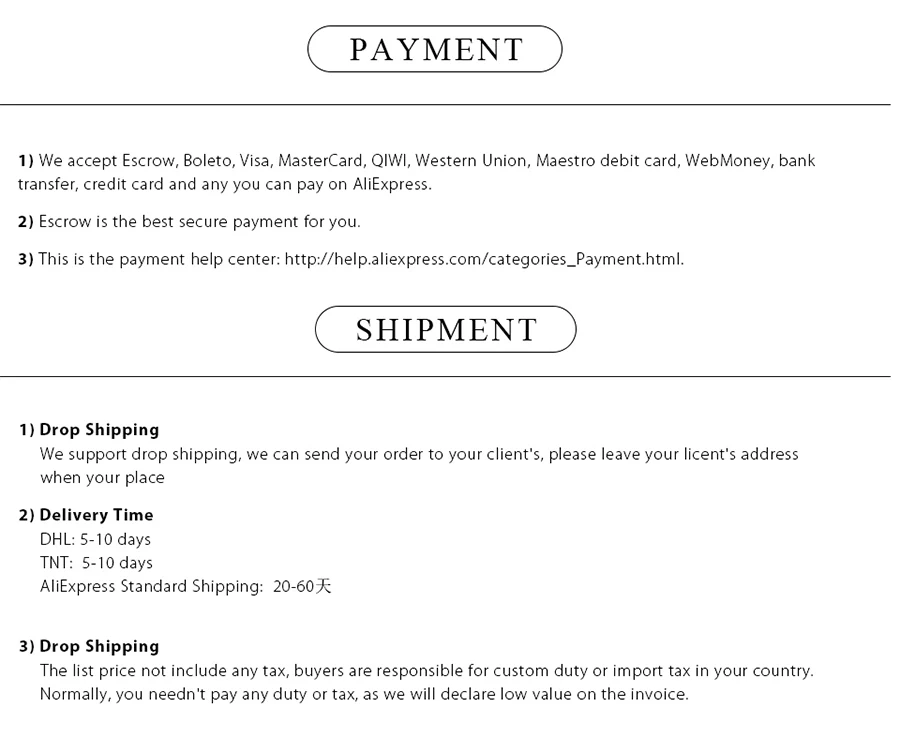Open the AliExpress payment help center URL
This screenshot has height=749, width=900.
tap(483, 259)
